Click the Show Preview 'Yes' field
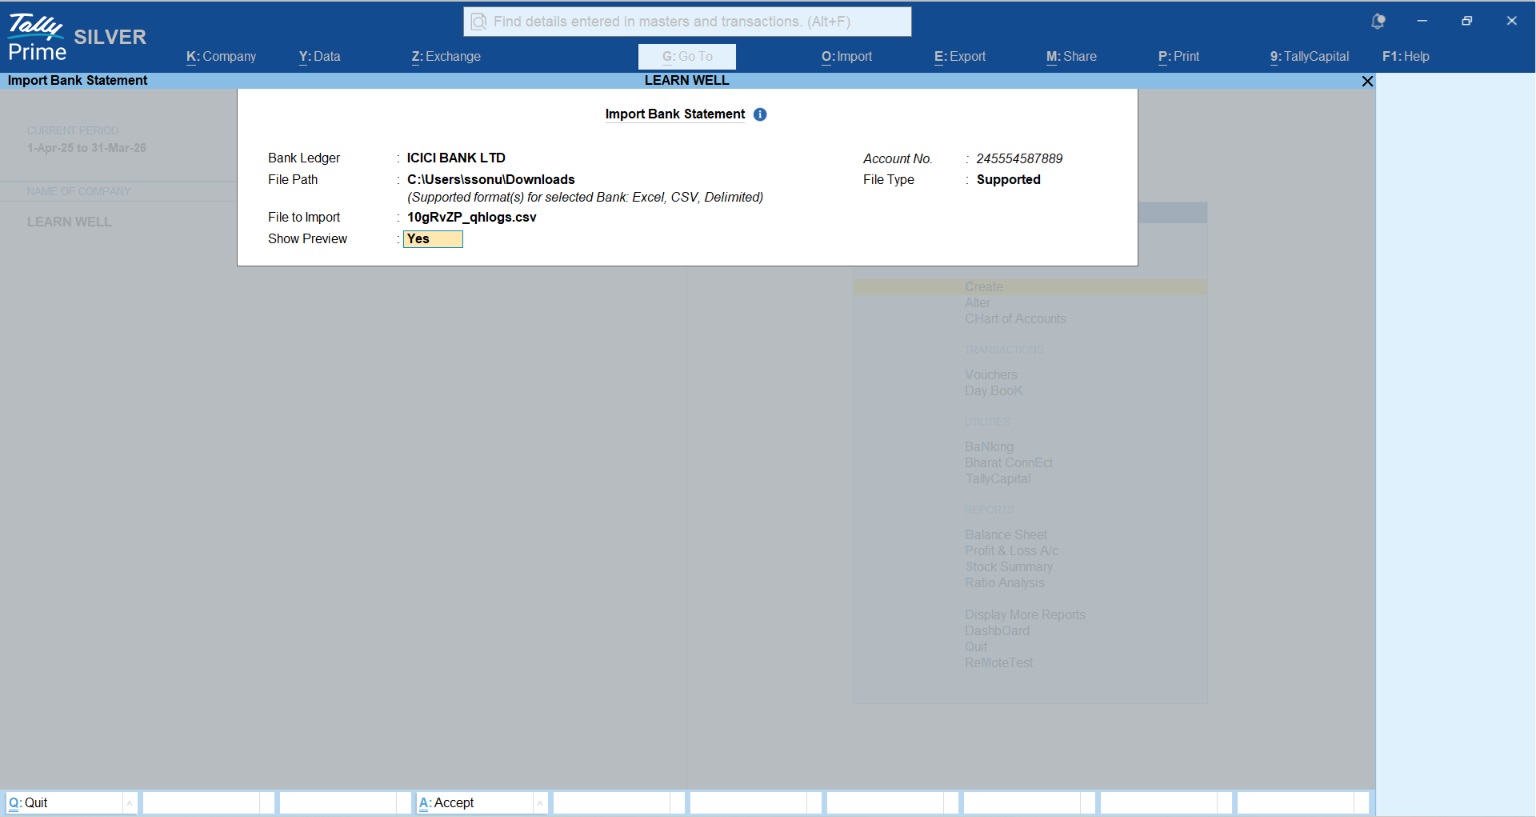This screenshot has width=1536, height=817. [433, 239]
